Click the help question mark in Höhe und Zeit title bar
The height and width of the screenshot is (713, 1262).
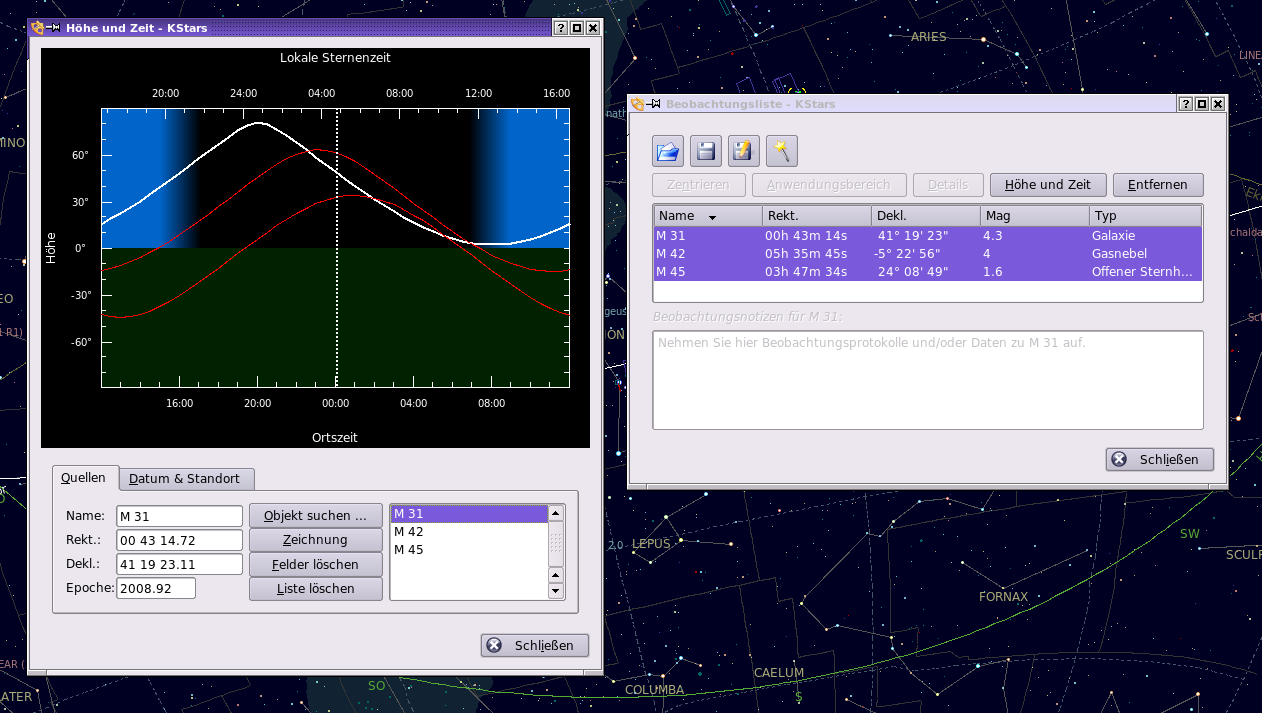[561, 28]
